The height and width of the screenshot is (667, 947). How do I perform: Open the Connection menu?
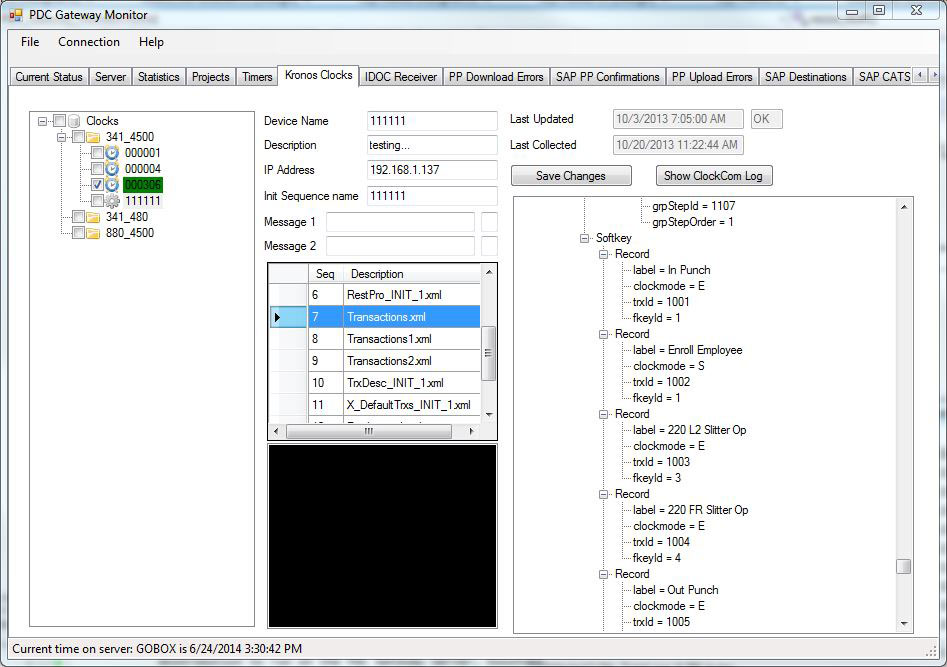(x=88, y=42)
